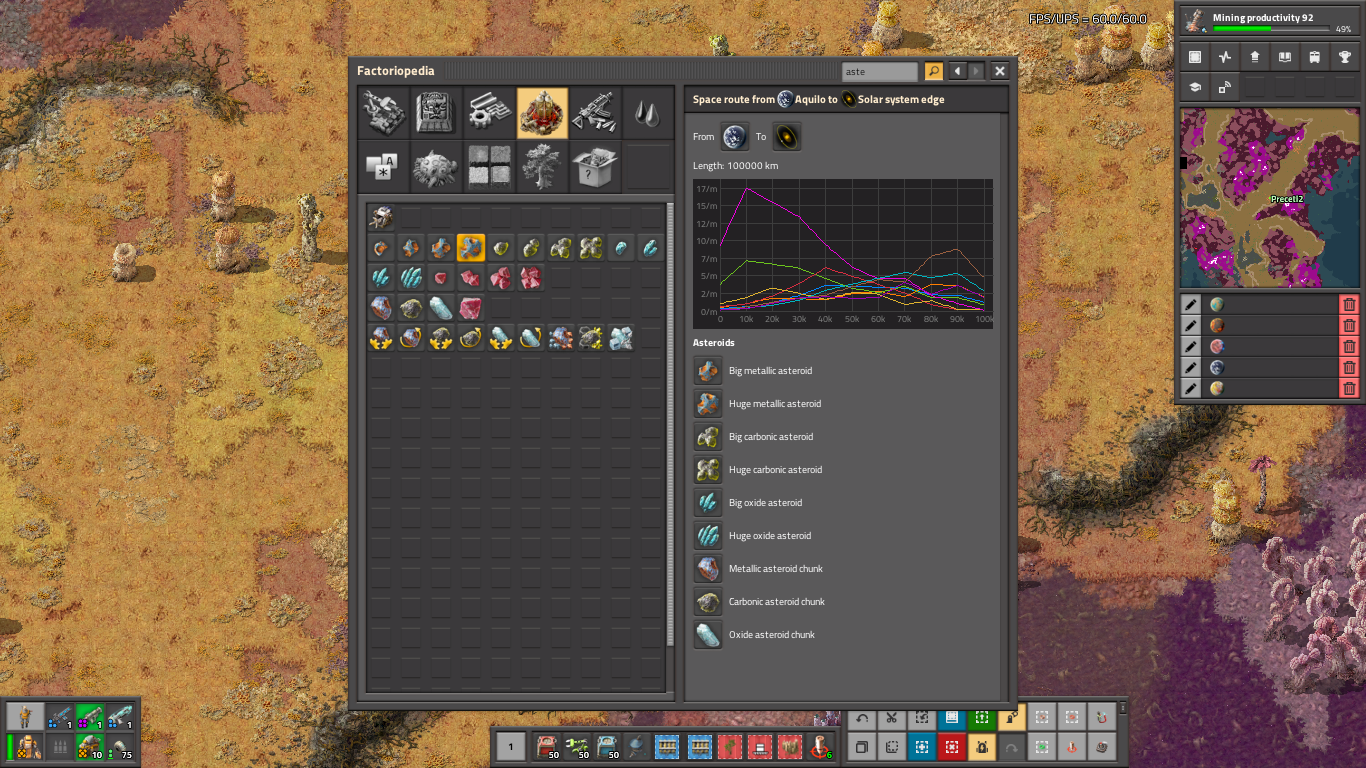This screenshot has width=1366, height=768.
Task: Open the achievements trophy button
Action: coord(1344,57)
